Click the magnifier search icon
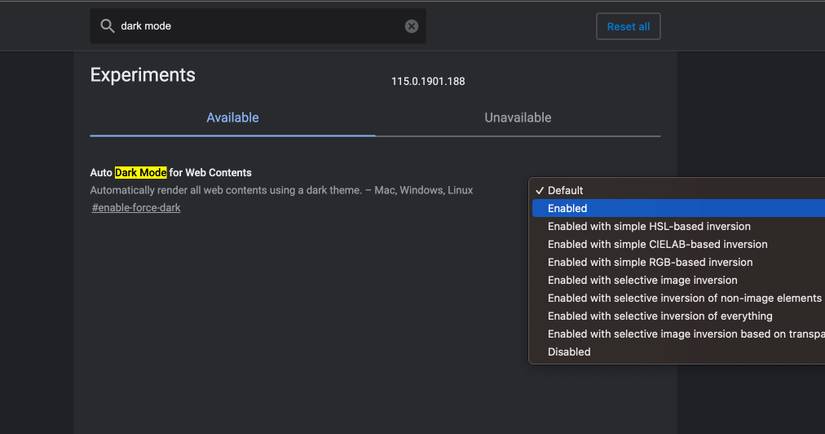Screen dimensions: 825x434 (x=107, y=26)
